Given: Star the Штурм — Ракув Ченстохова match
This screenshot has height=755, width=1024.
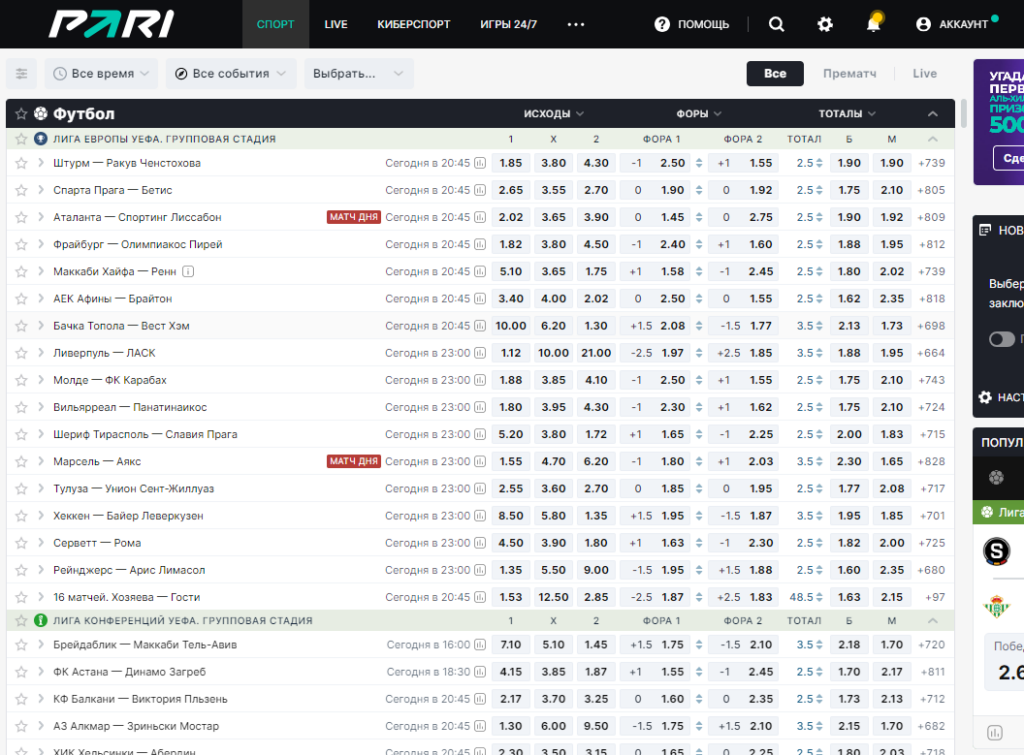Looking at the screenshot, I should coord(21,163).
